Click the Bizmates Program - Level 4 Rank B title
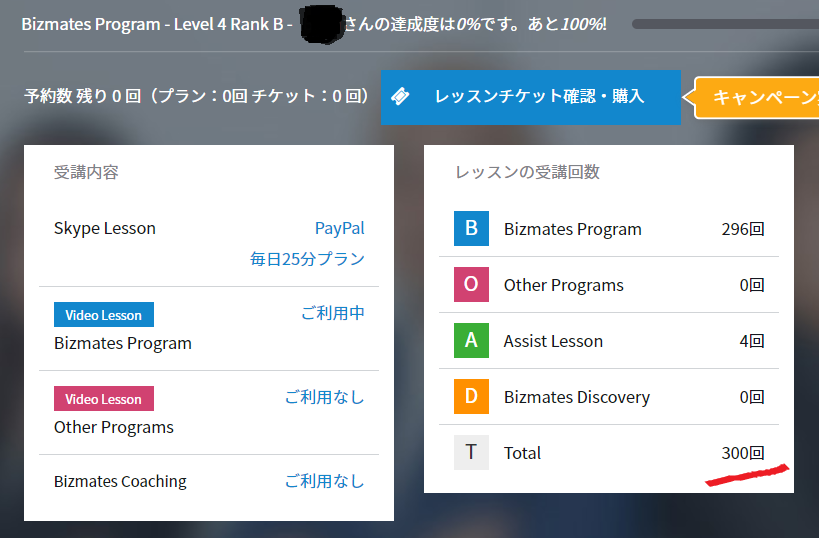The height and width of the screenshot is (538, 819). [x=153, y=24]
